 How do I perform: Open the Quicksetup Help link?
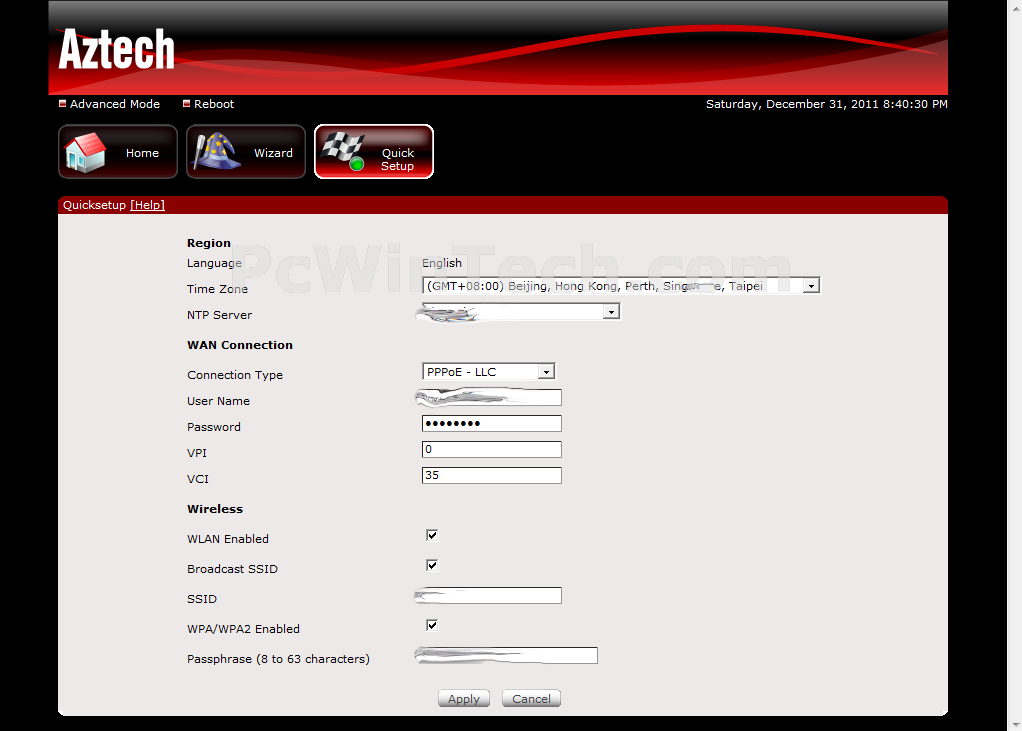tap(147, 205)
